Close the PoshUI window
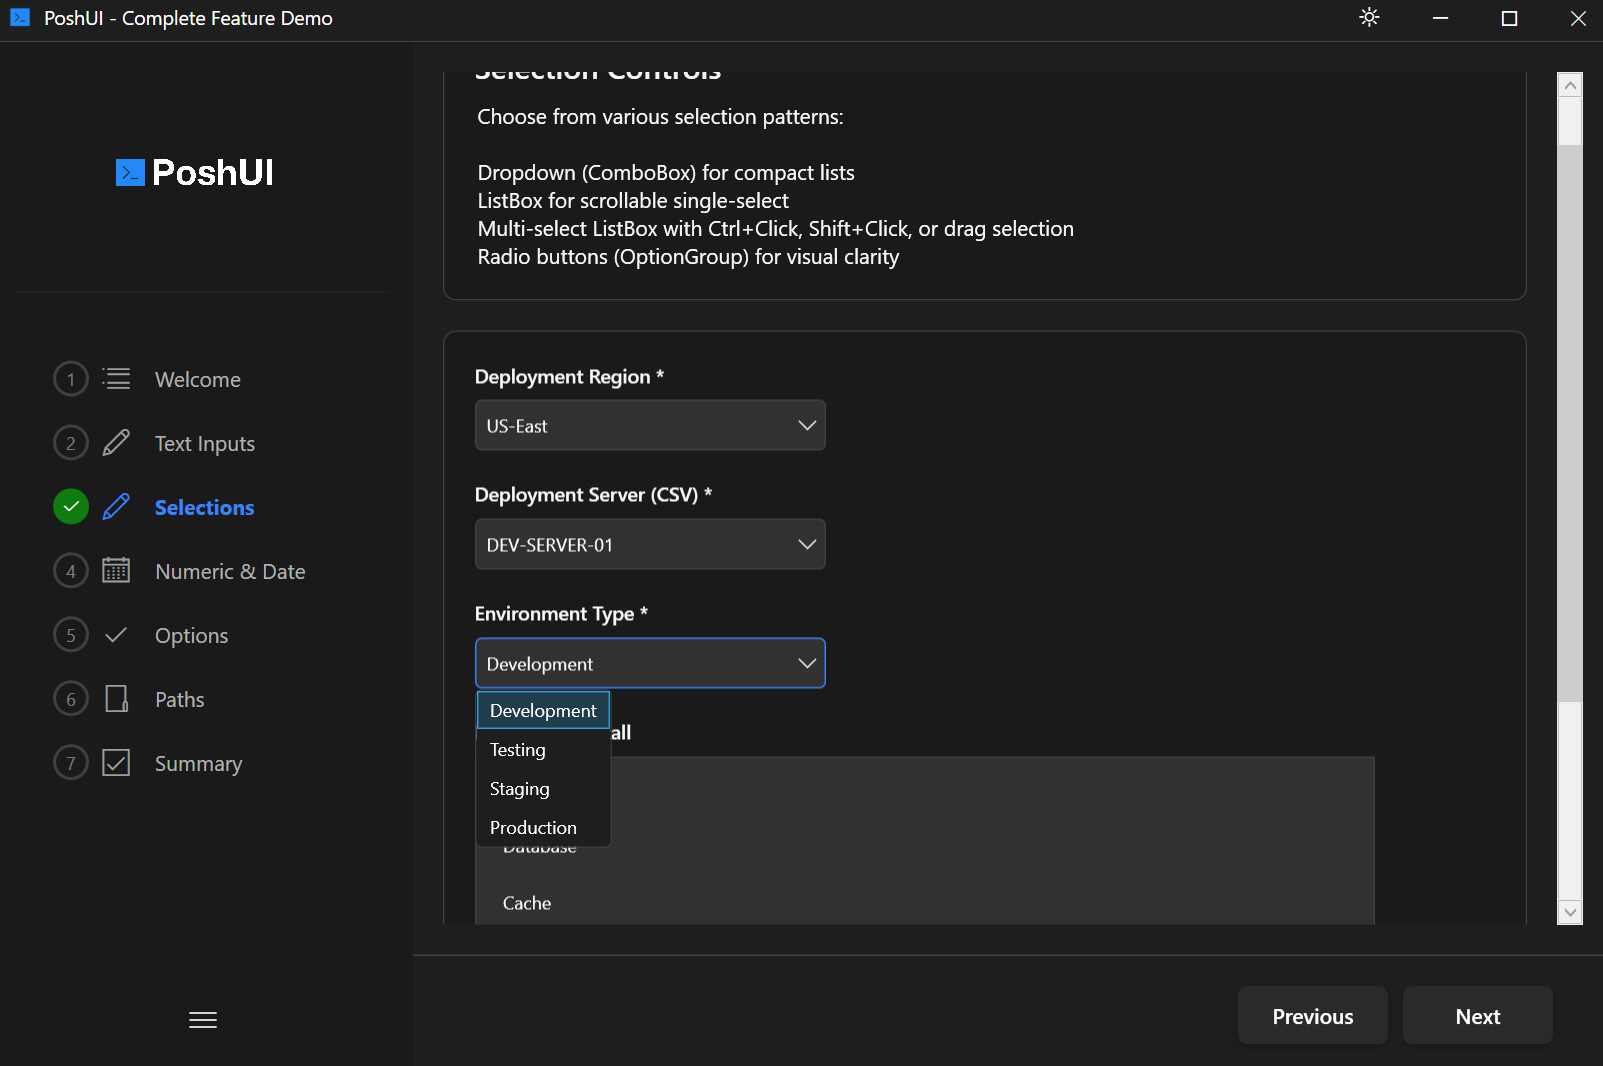 point(1578,18)
